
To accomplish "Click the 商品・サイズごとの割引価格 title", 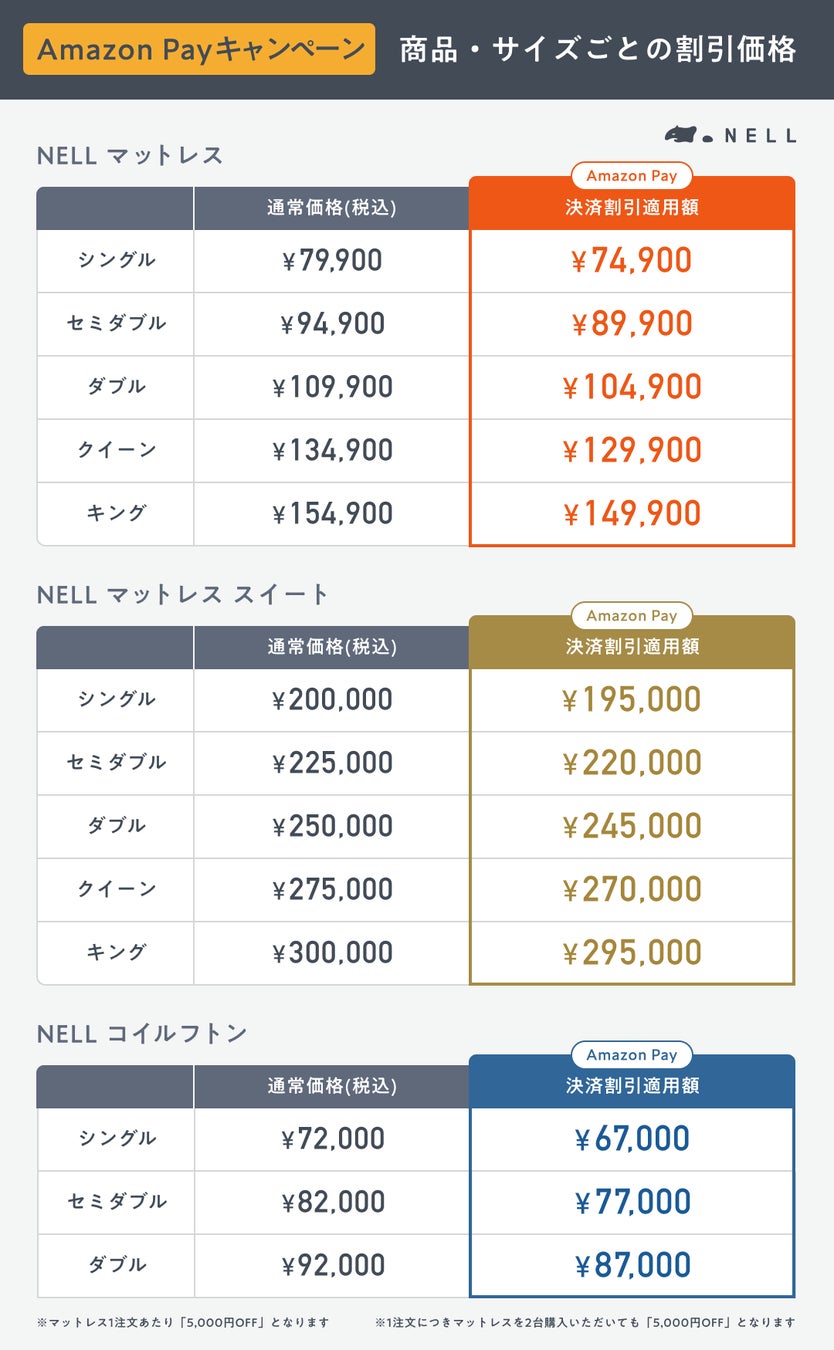I will pos(597,50).
